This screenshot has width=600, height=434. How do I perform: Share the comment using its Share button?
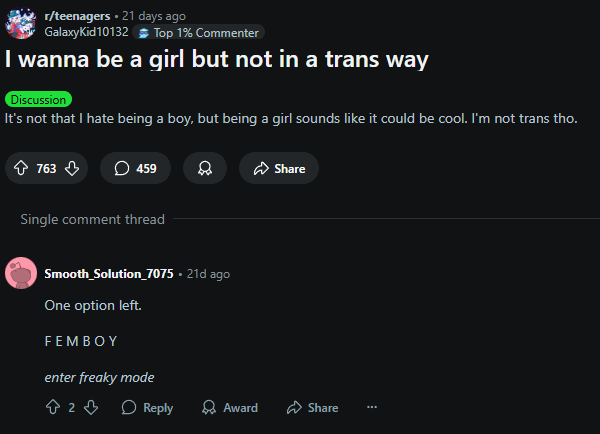312,407
